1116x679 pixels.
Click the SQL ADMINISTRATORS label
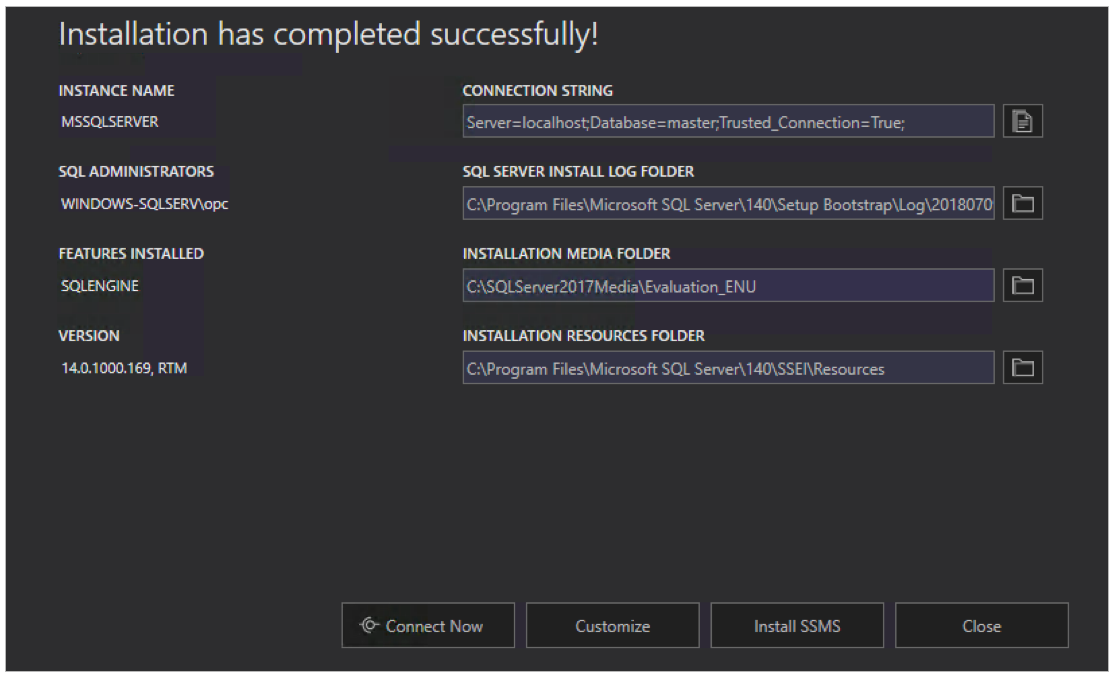click(x=136, y=172)
